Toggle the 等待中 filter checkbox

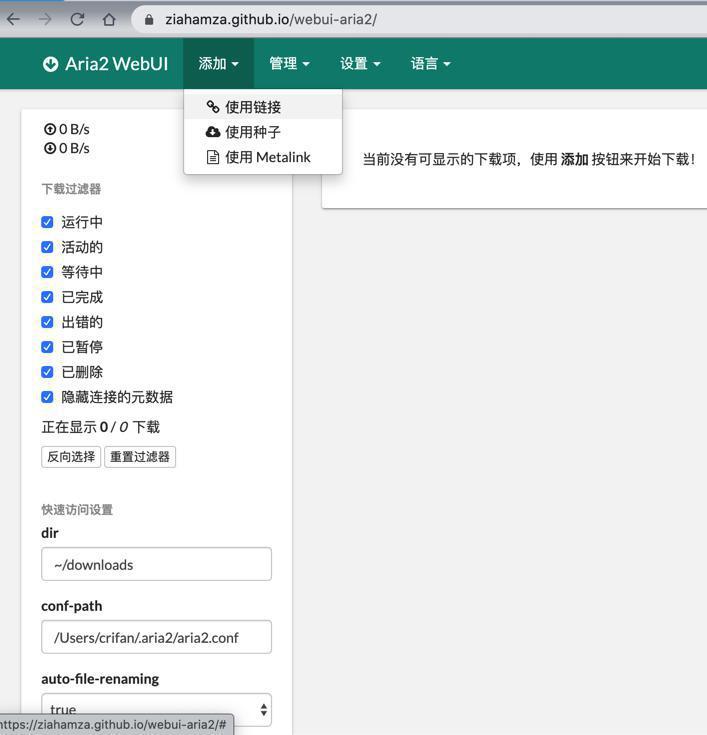pyautogui.click(x=47, y=272)
